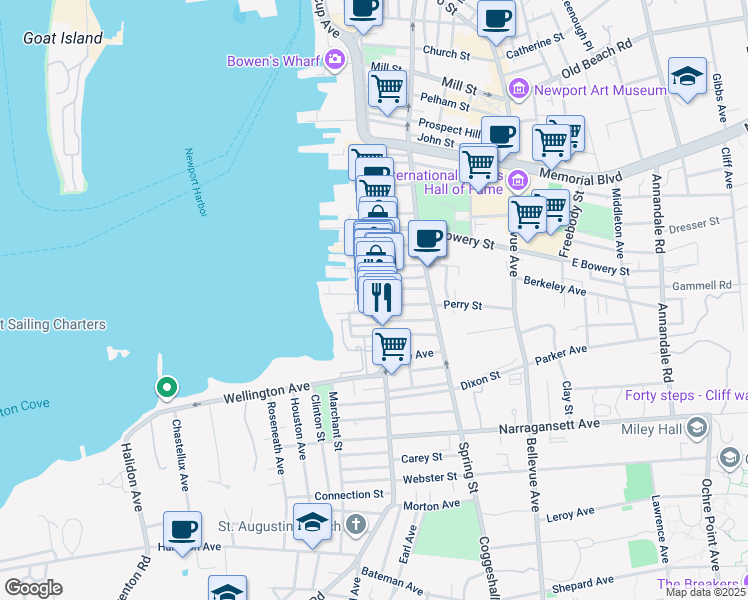
Task: Open the coffee marker near Catherine St
Action: pyautogui.click(x=495, y=18)
